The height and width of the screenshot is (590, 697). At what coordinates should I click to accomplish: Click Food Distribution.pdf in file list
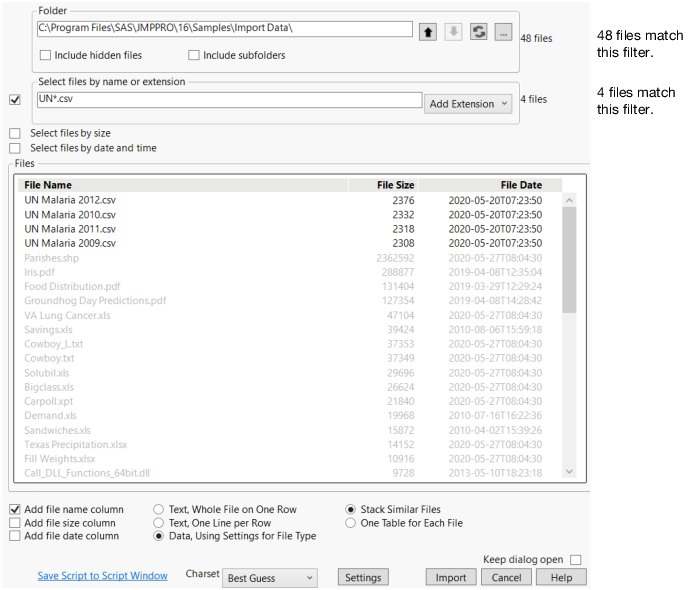[x=72, y=286]
